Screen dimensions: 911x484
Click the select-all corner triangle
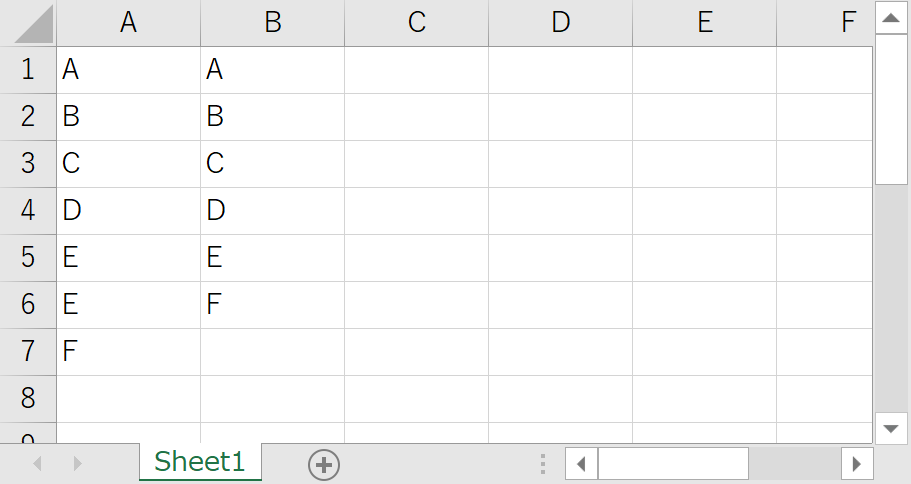pos(30,25)
